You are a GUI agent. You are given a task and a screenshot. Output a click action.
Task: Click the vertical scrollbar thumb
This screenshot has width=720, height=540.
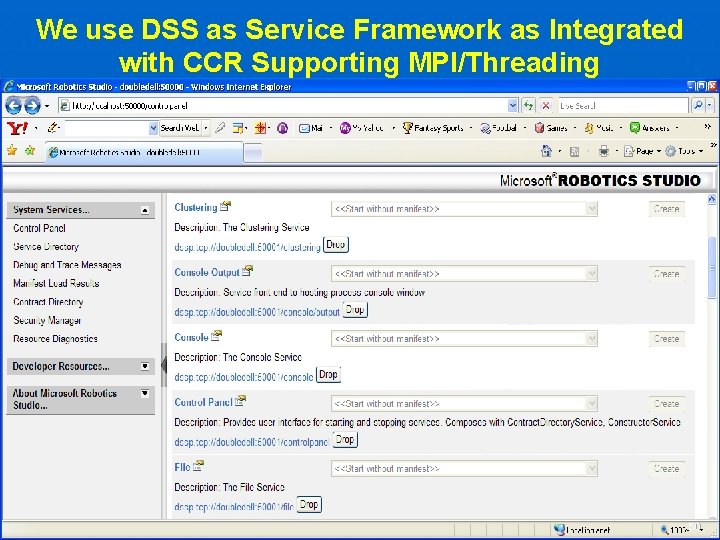click(x=712, y=268)
